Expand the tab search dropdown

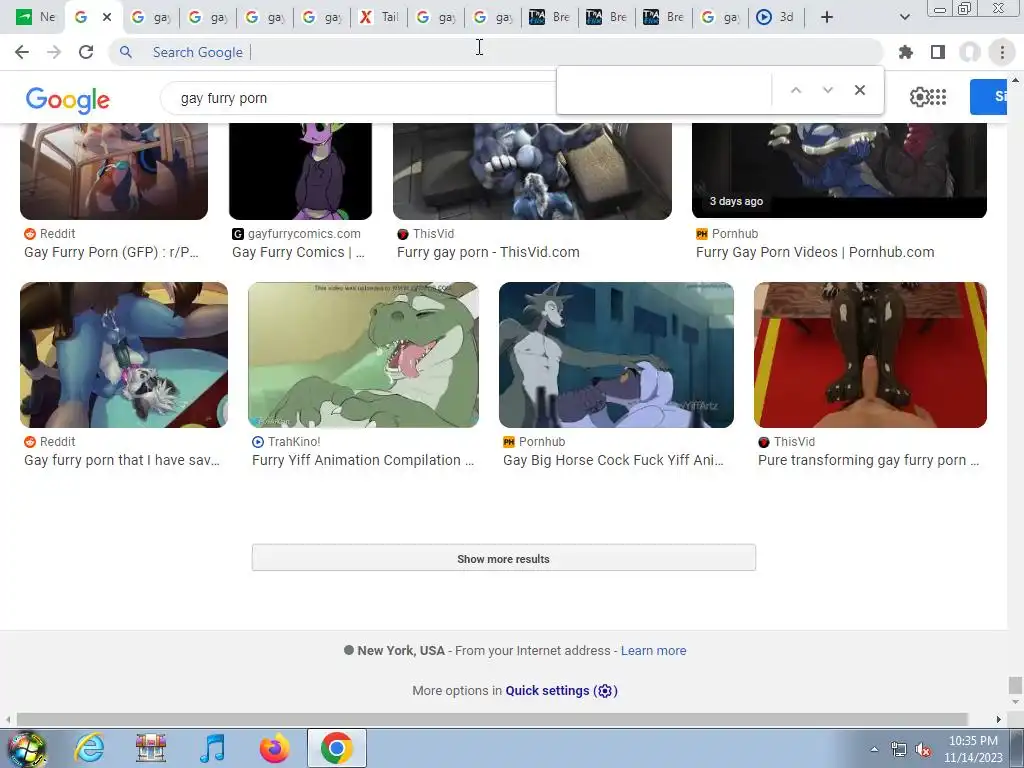point(904,17)
